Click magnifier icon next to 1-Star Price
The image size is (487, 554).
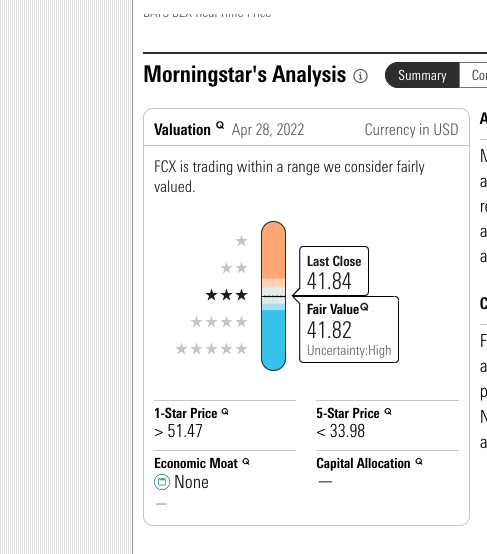tap(225, 412)
